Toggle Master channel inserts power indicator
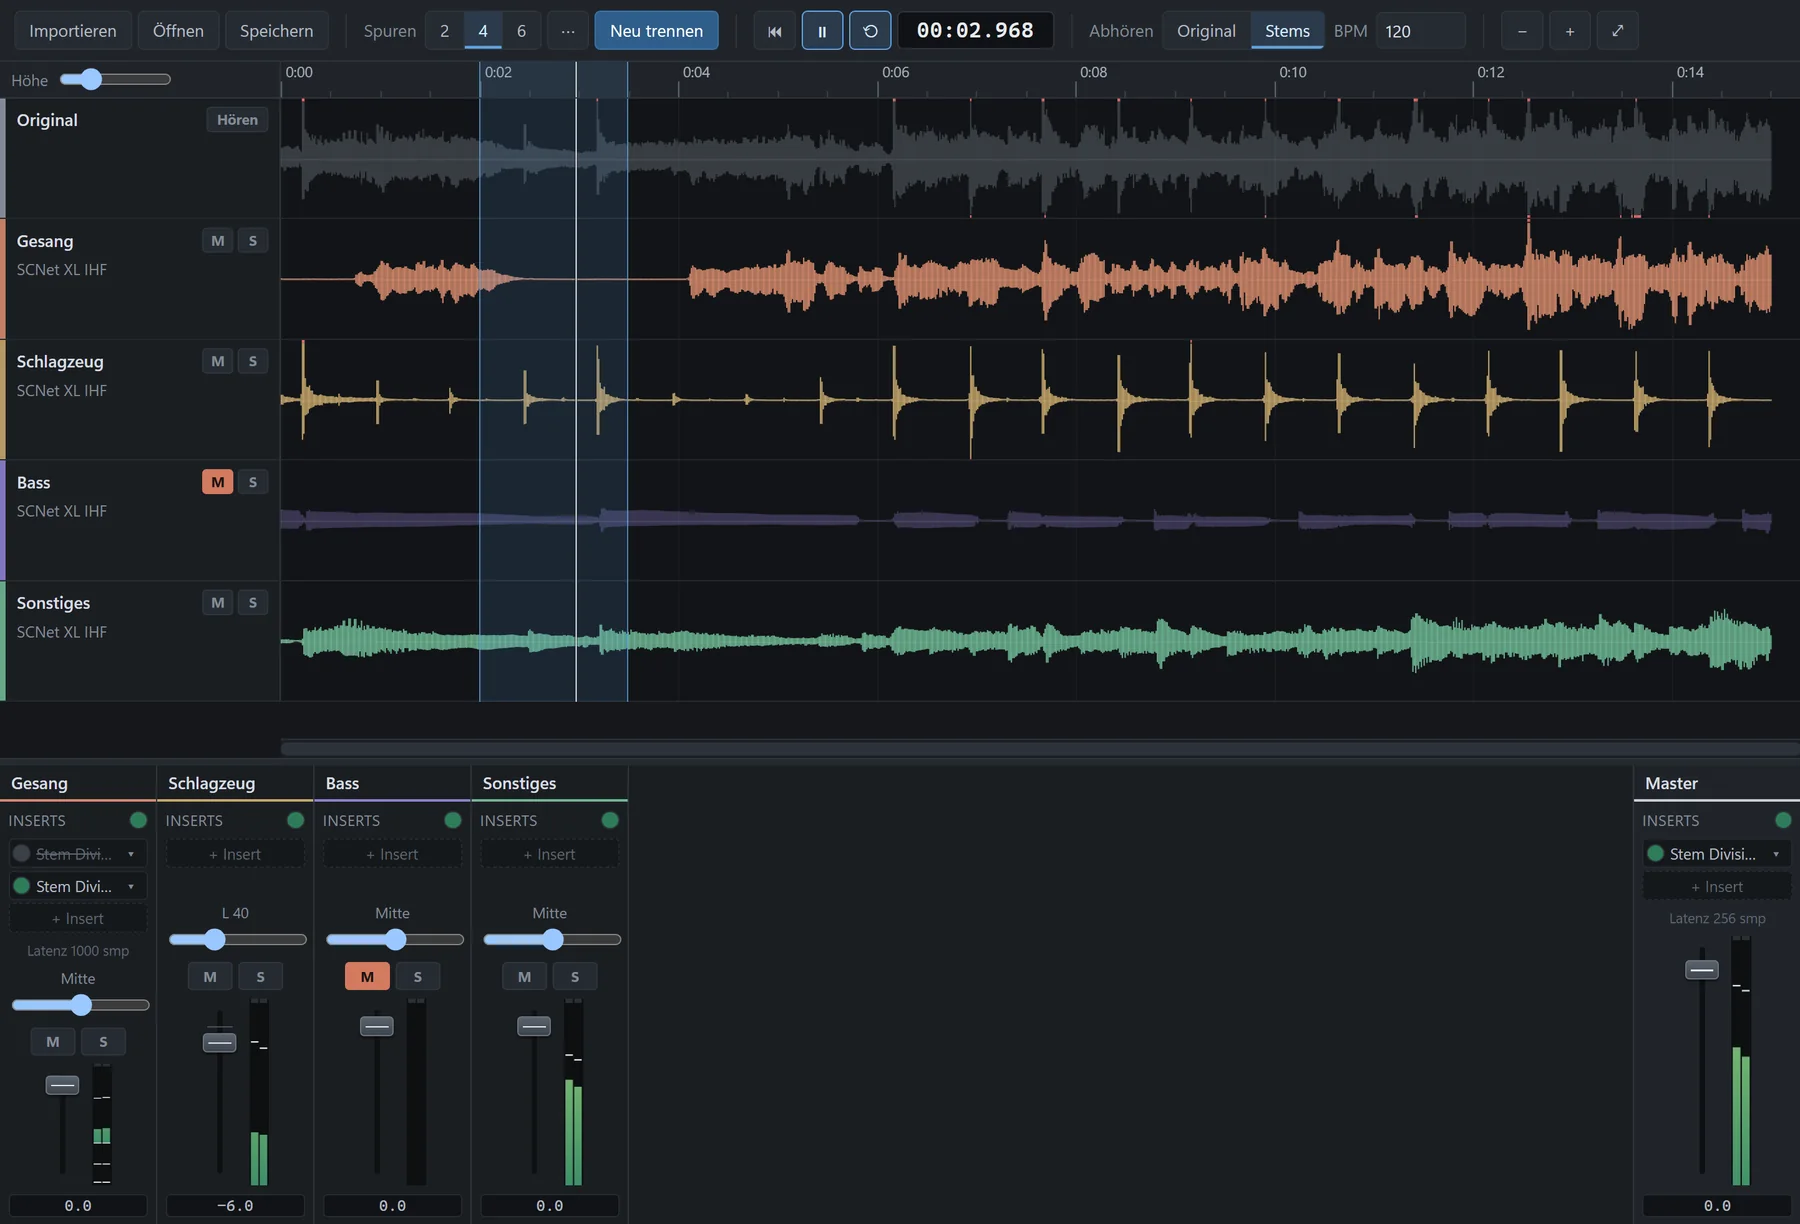 [1783, 820]
